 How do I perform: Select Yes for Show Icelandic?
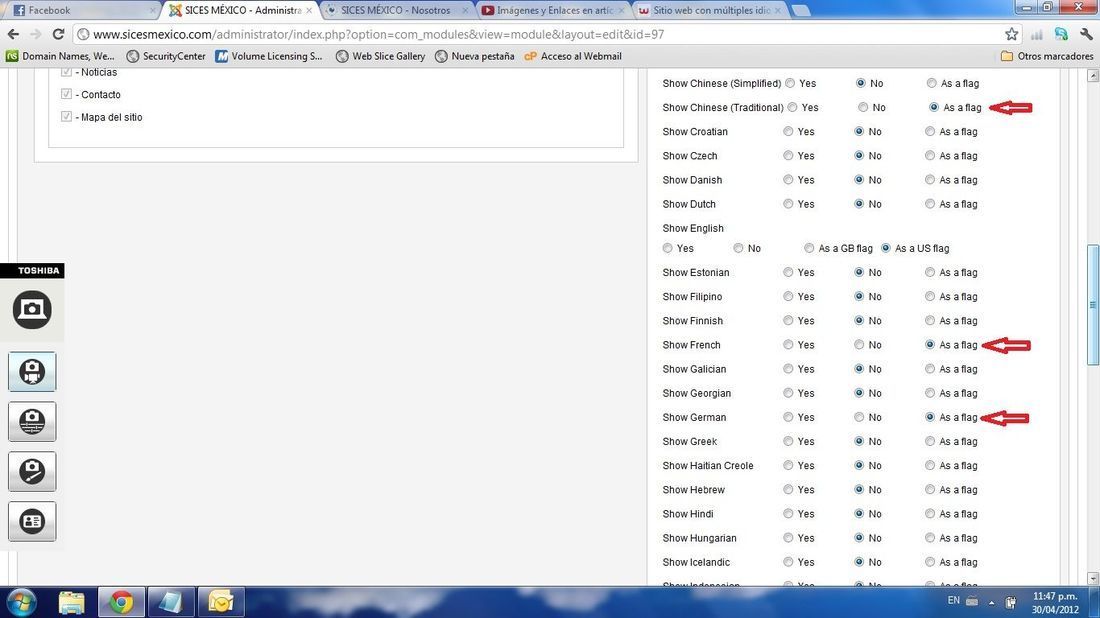click(788, 562)
